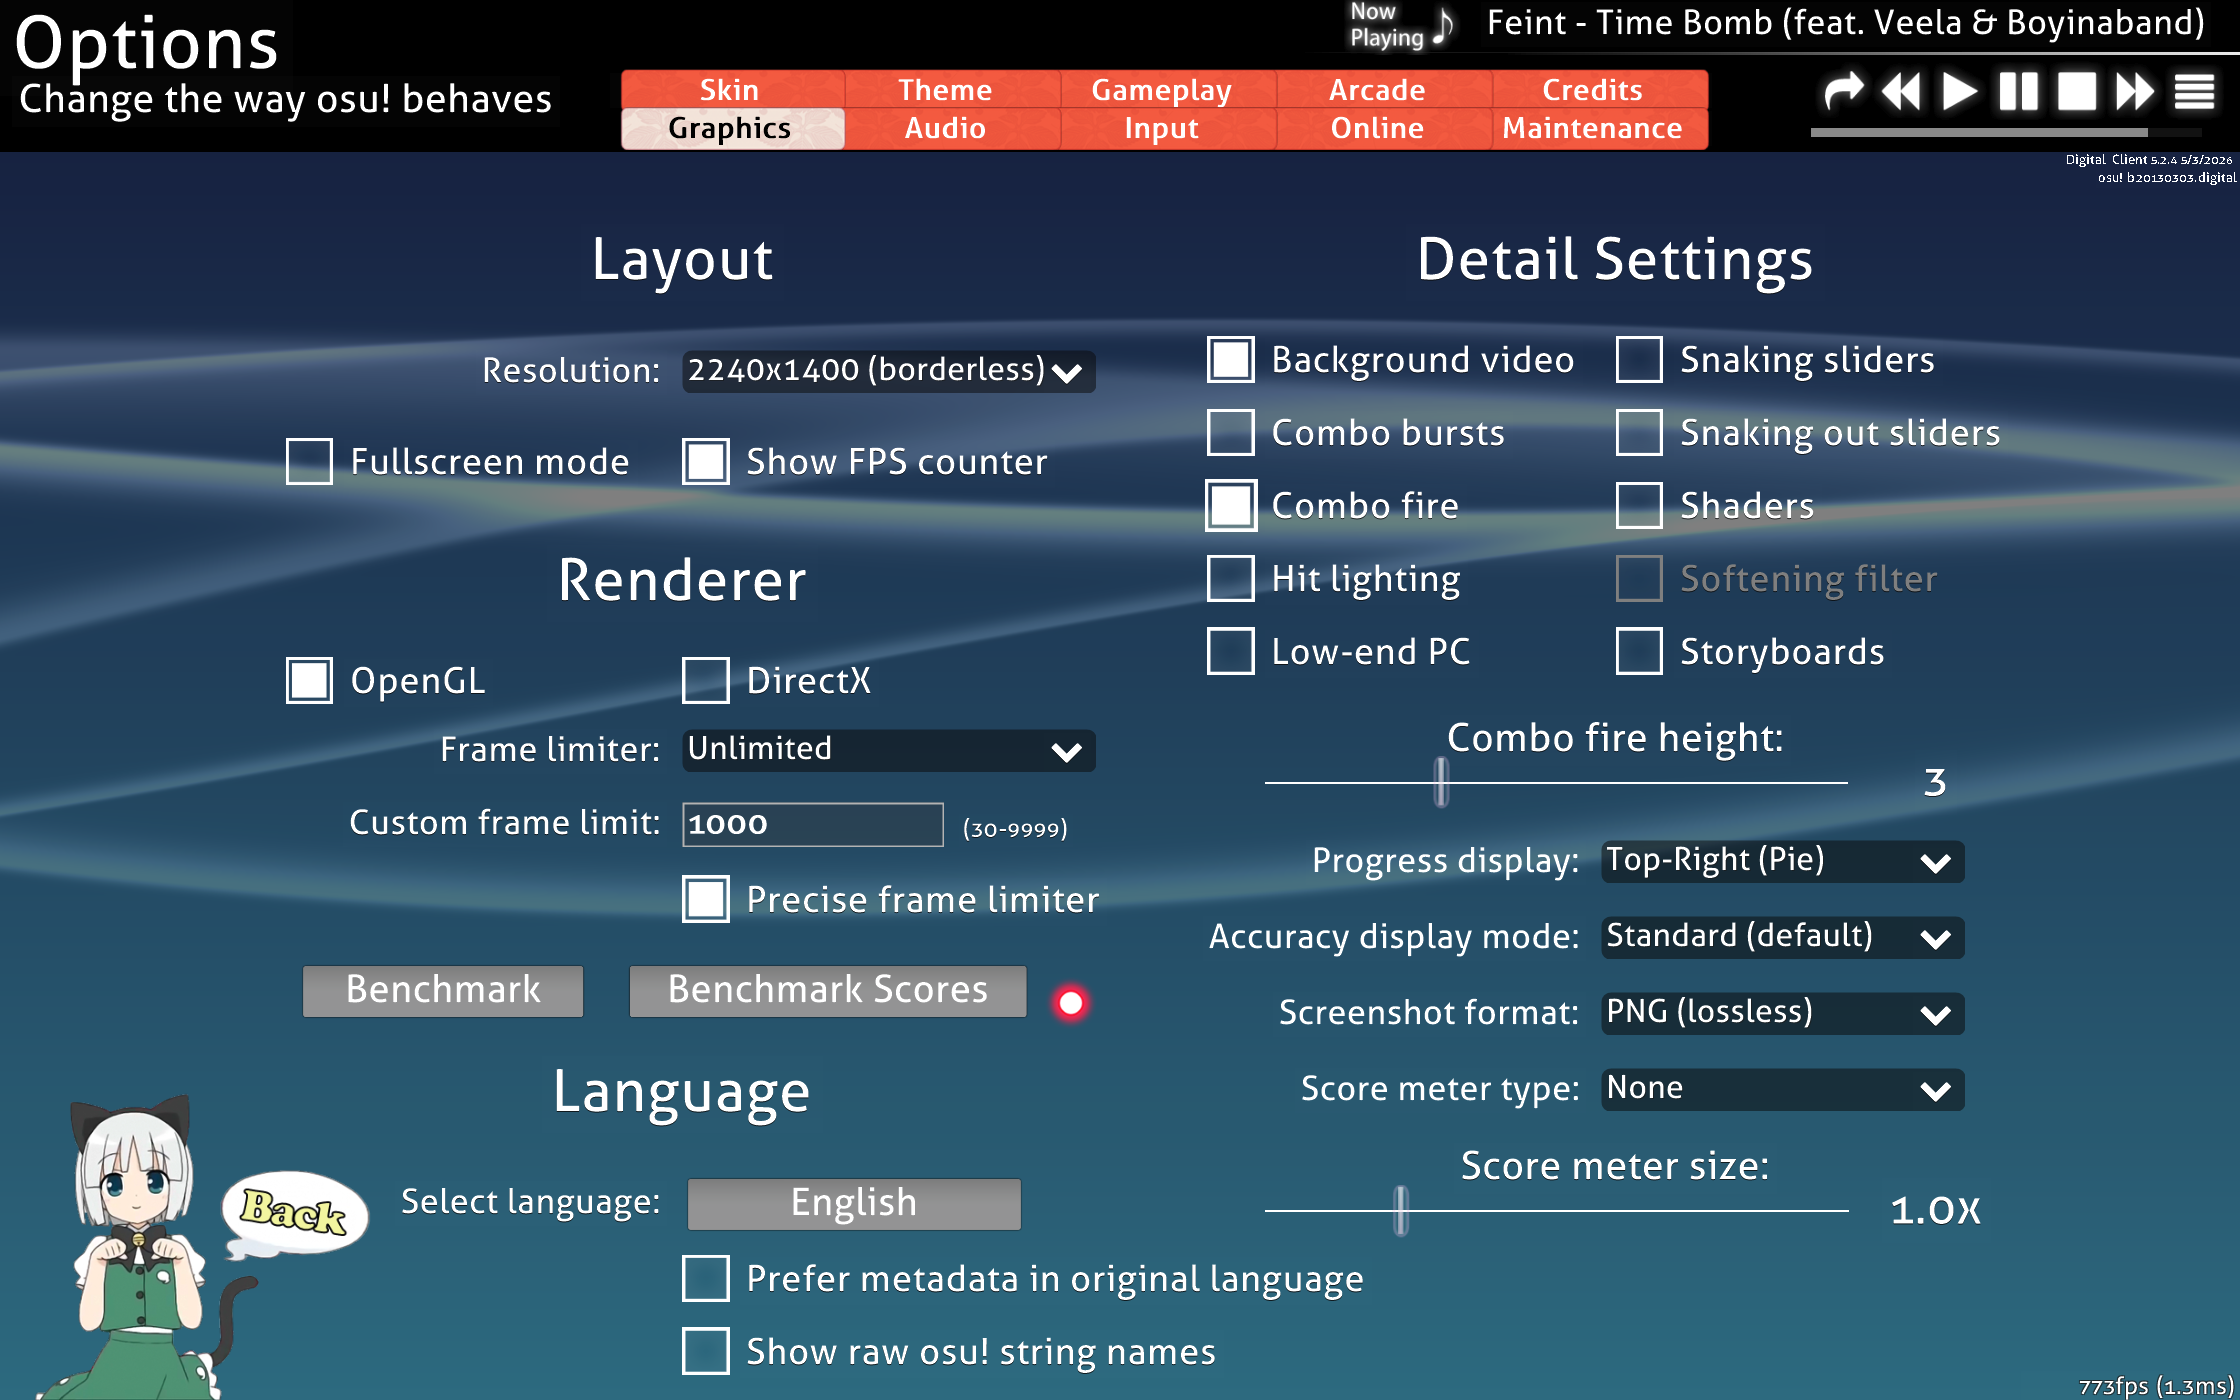The width and height of the screenshot is (2240, 1400).
Task: Open the Score meter type dropdown
Action: tap(1783, 1089)
